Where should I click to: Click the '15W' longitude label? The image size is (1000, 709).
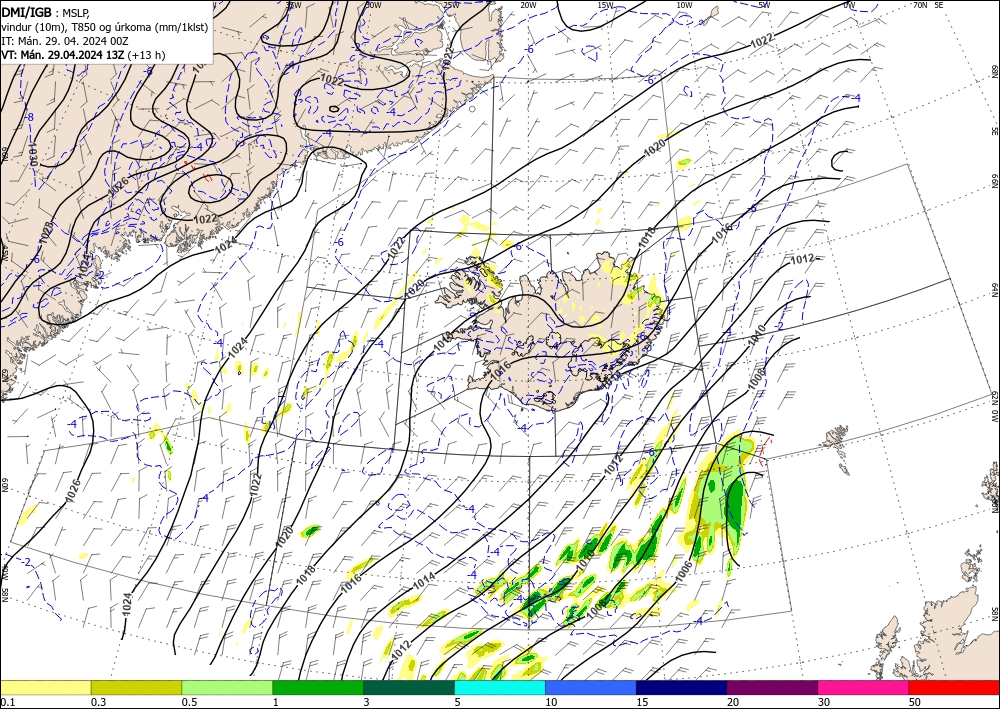(605, 5)
